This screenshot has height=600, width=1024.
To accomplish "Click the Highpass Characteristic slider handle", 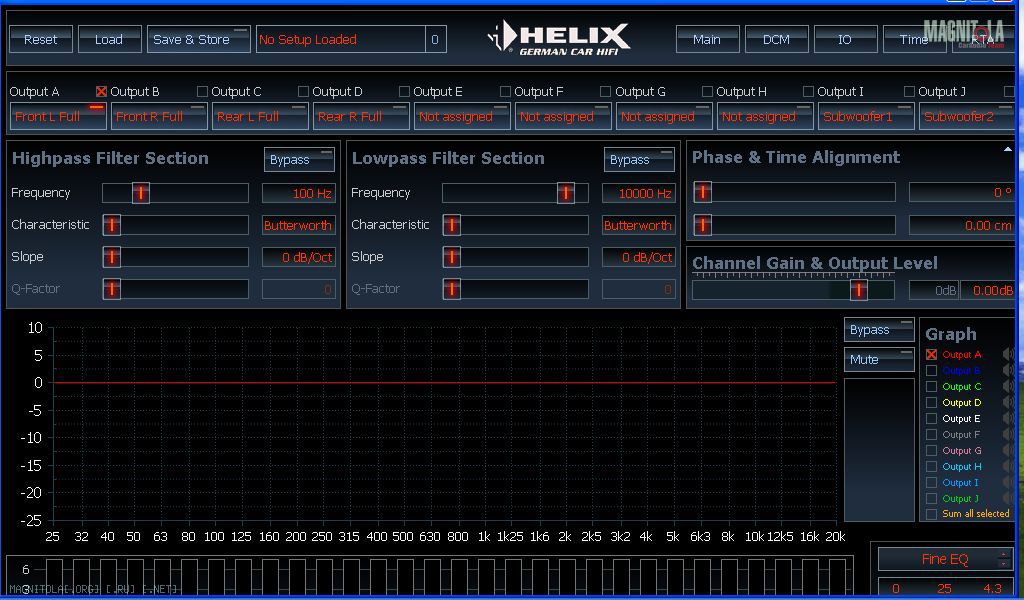I will pyautogui.click(x=112, y=225).
